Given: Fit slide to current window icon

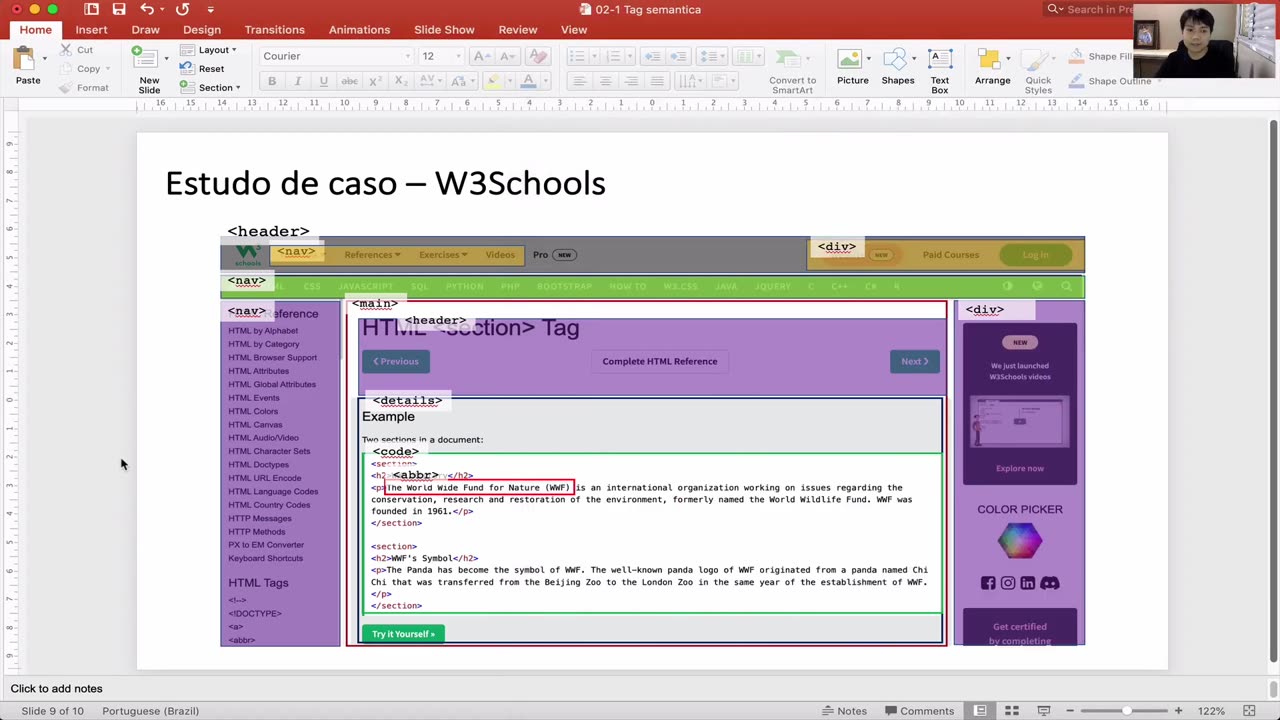Looking at the screenshot, I should (x=1249, y=711).
